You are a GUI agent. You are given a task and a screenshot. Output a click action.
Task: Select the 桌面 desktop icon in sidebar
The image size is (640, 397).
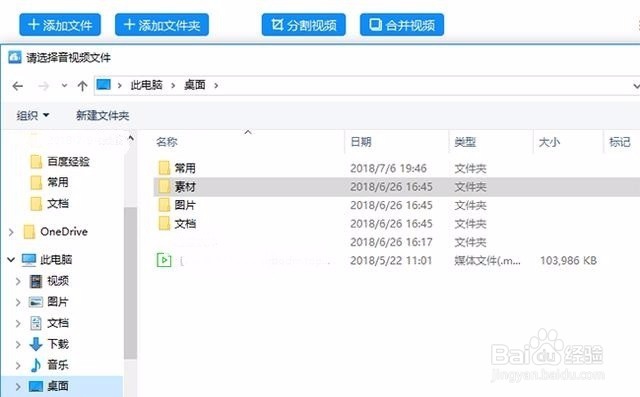[x=36, y=386]
